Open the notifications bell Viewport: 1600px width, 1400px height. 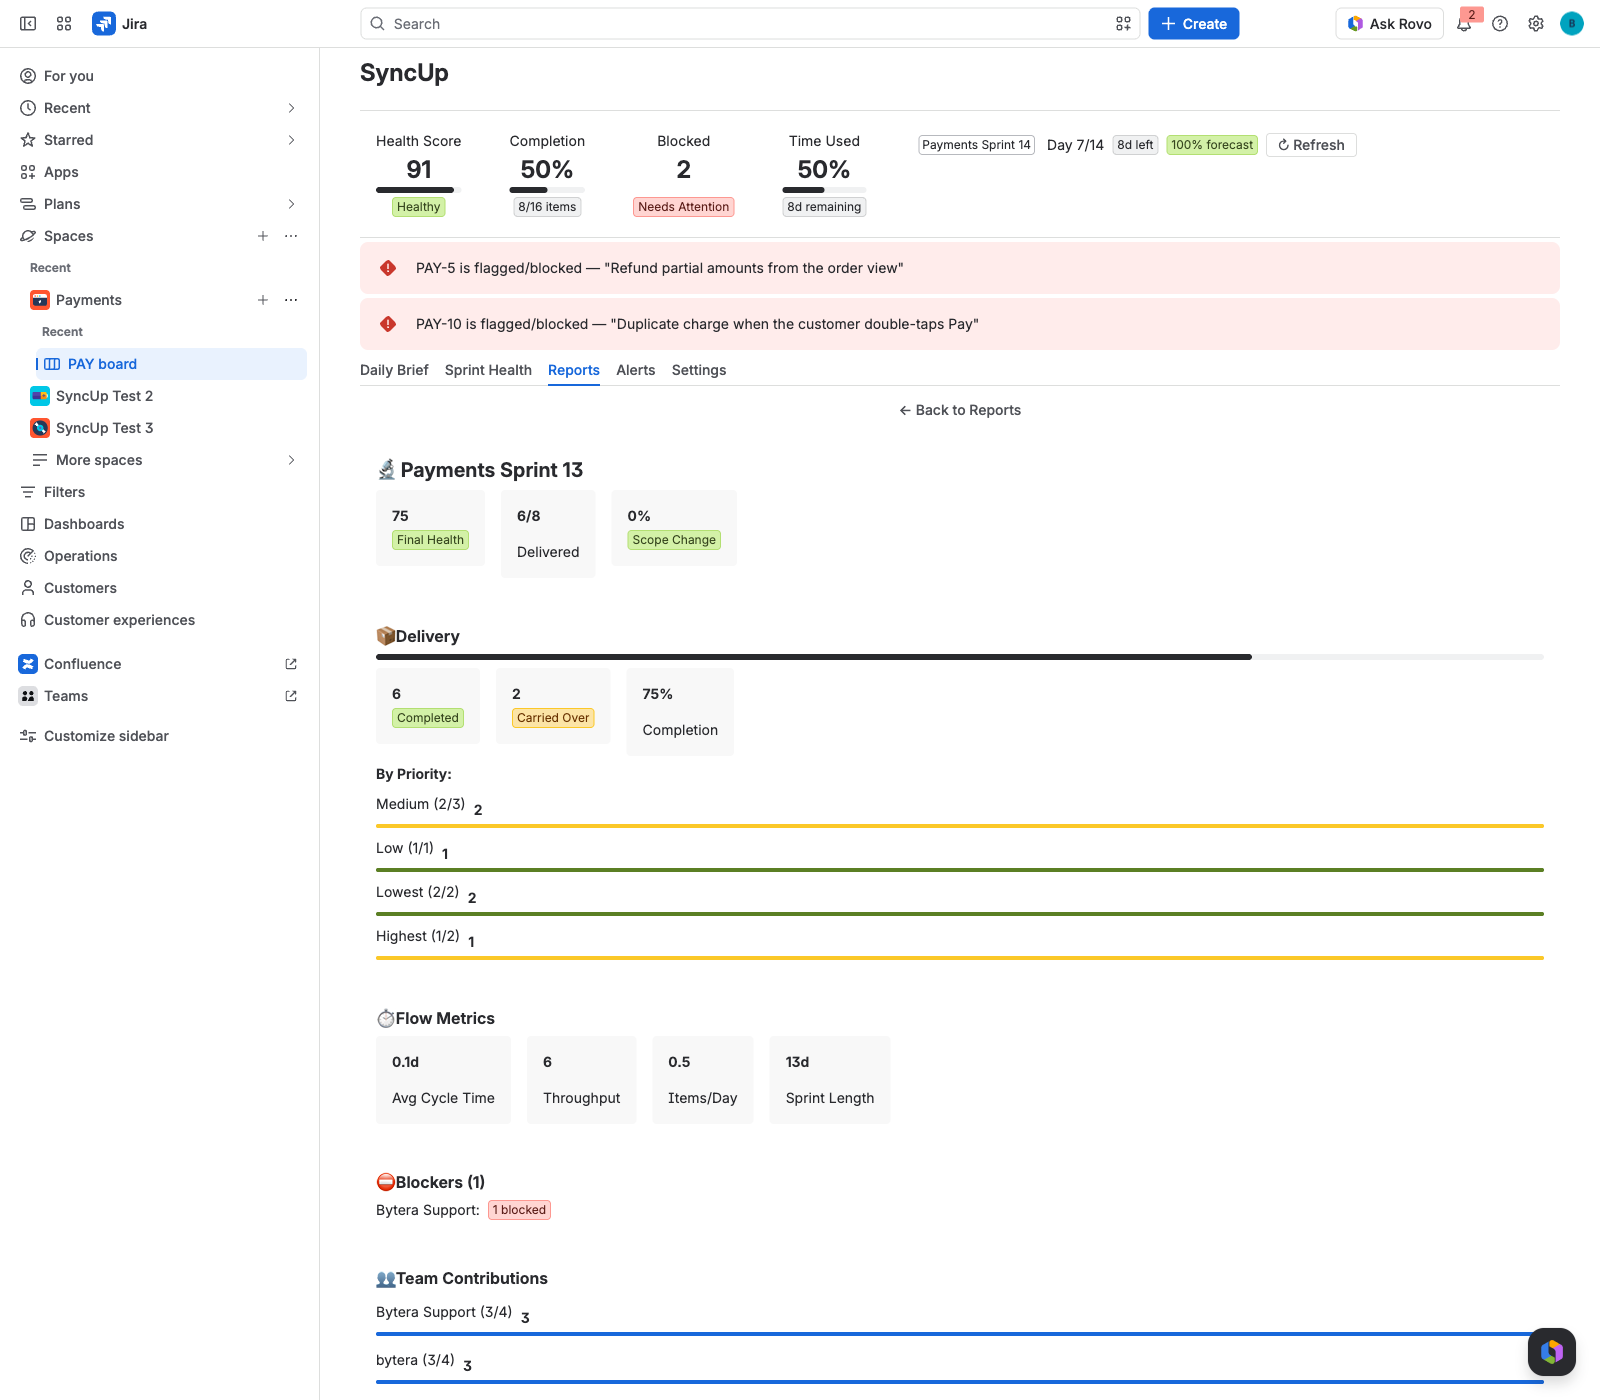[1464, 24]
